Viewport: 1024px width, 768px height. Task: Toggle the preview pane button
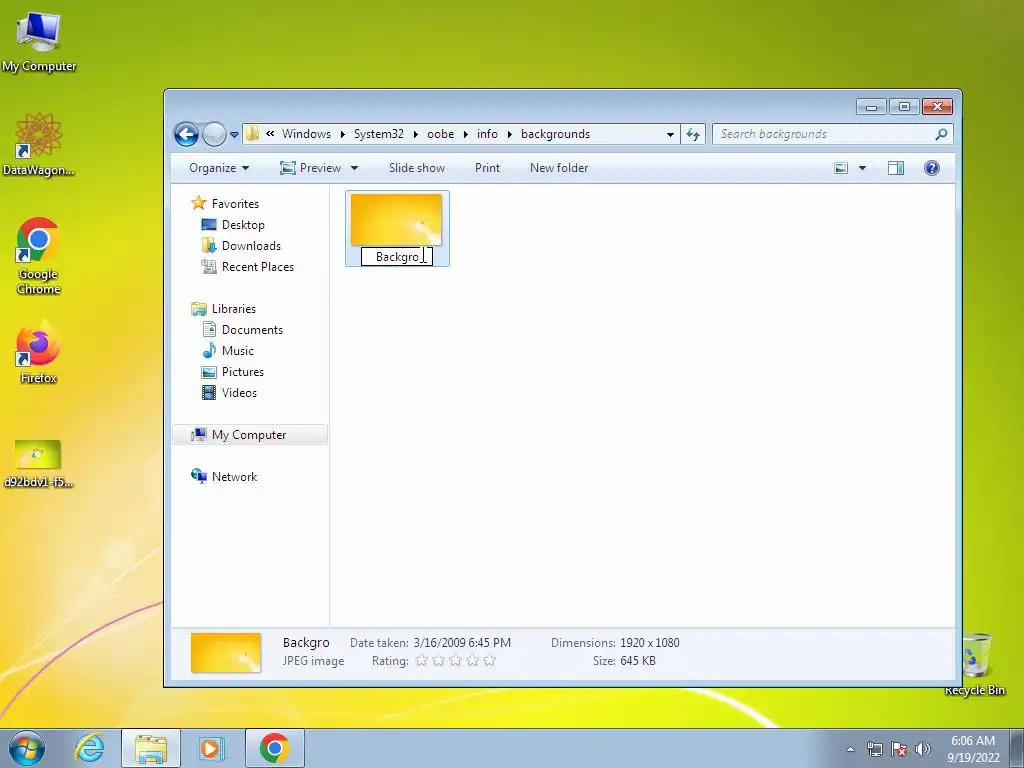coord(896,168)
